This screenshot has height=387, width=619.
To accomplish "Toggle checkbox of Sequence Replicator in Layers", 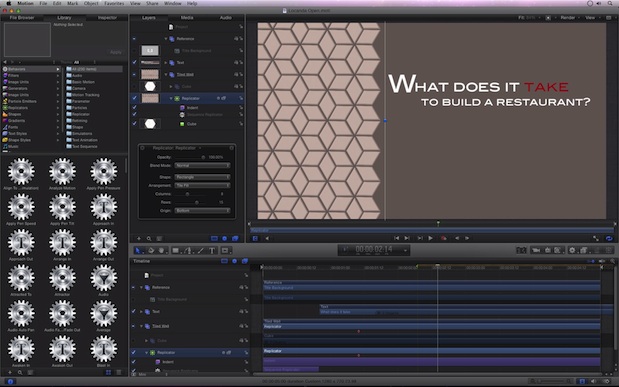I will click(134, 115).
